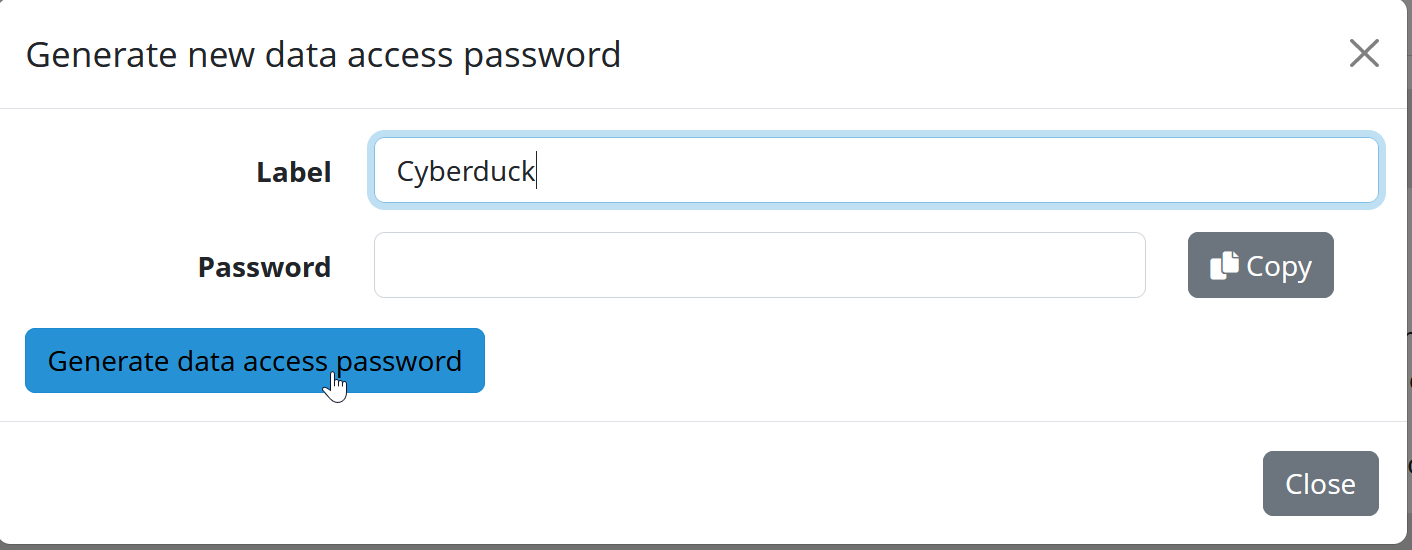Screen dimensions: 1412x550
Task: Close the dialog with the X icon
Action: 1364,53
